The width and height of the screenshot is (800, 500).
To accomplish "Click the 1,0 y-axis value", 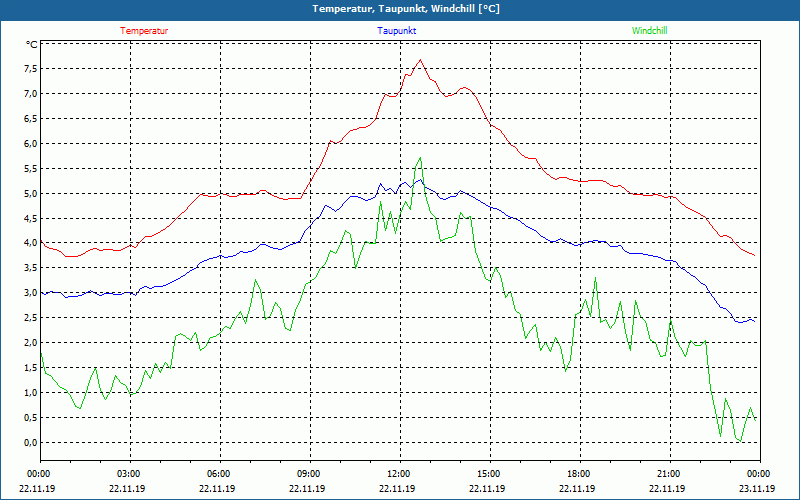I will [31, 393].
